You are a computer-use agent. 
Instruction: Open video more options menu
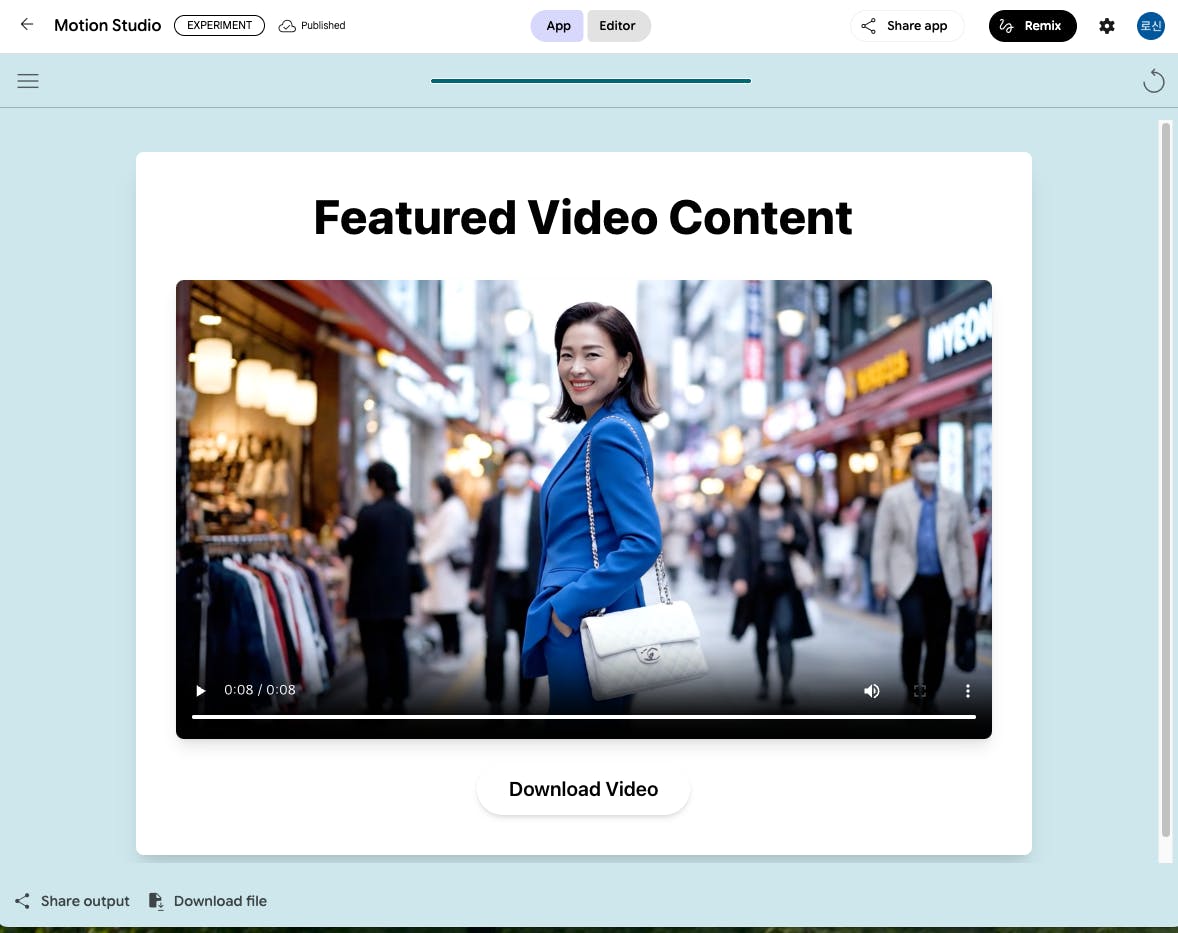[x=968, y=690]
